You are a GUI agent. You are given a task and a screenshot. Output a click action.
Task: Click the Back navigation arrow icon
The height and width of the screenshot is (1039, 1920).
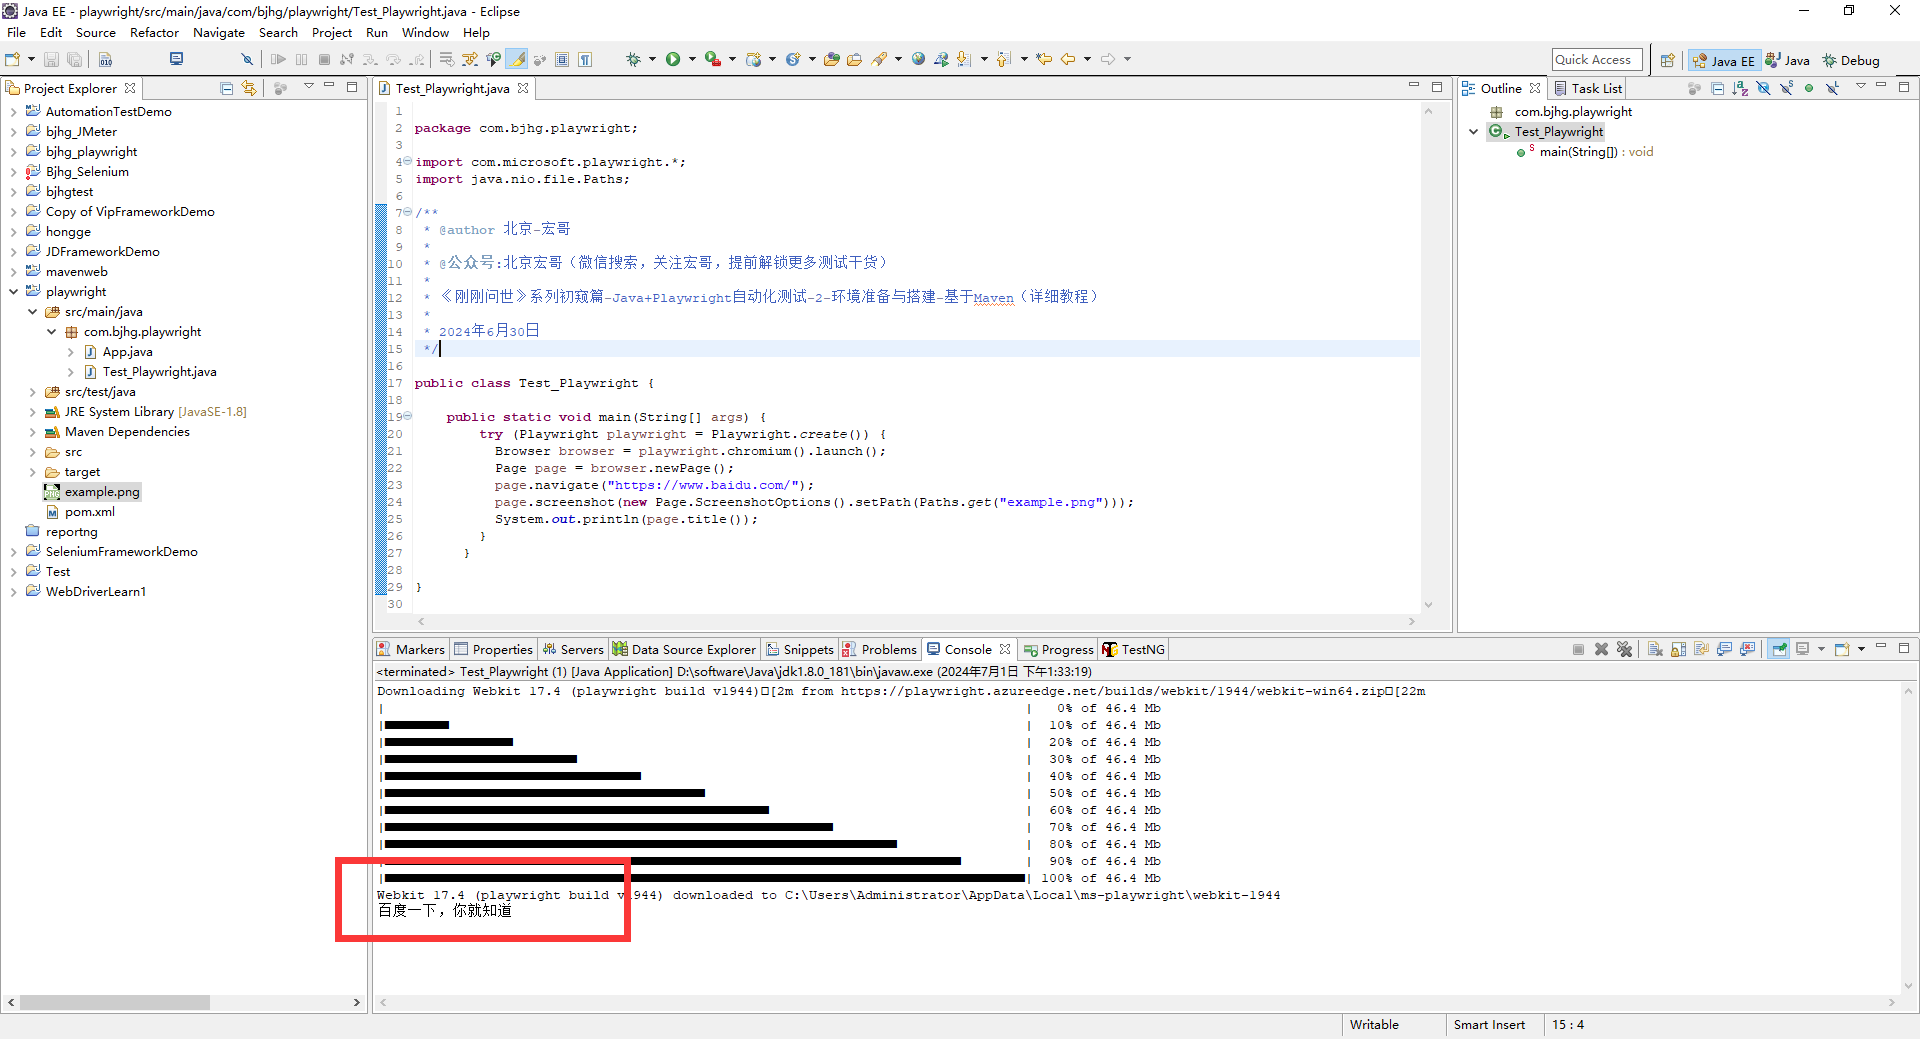[1068, 59]
